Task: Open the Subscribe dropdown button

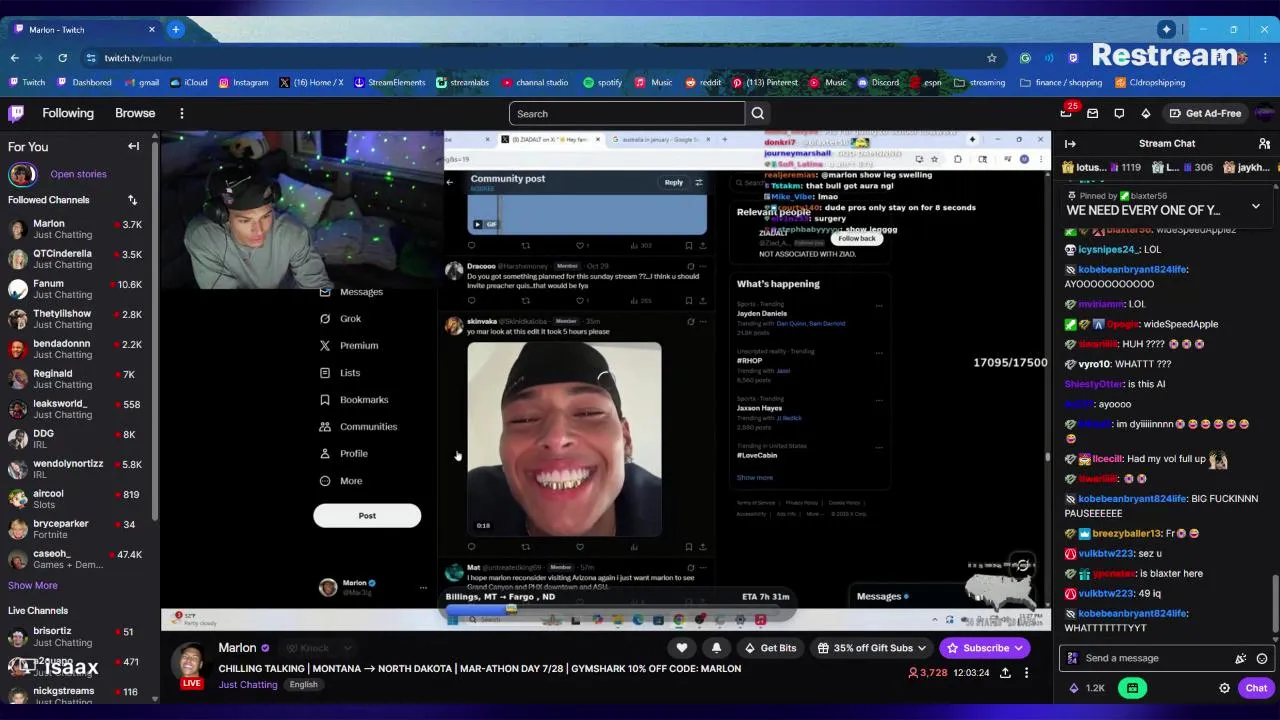Action: pyautogui.click(x=985, y=648)
